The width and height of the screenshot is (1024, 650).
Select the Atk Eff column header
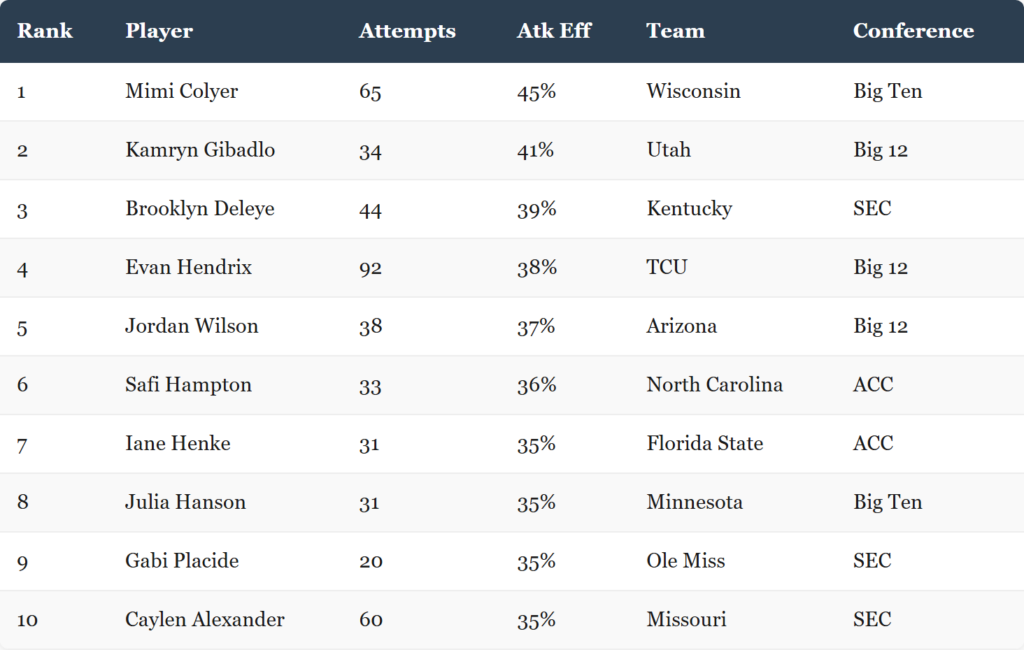[554, 31]
